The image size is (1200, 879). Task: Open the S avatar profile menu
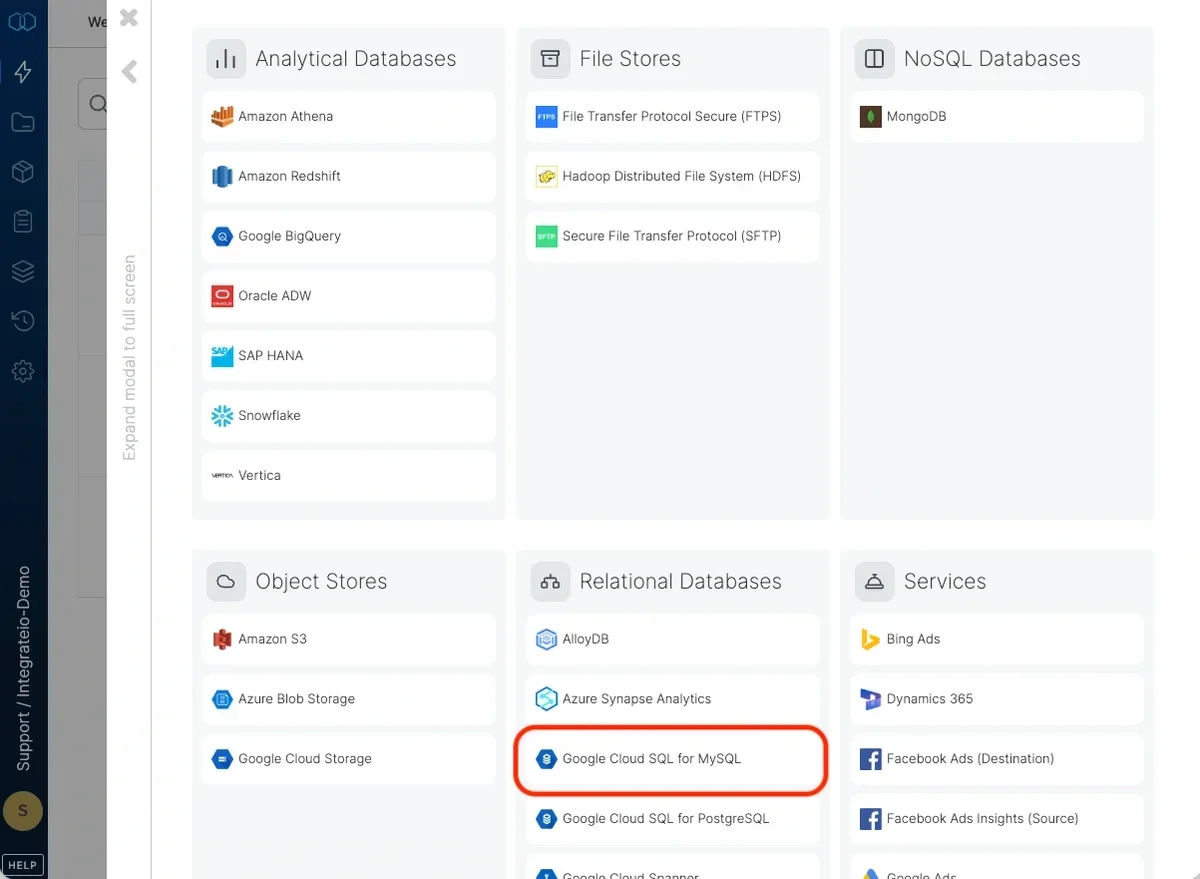(22, 811)
